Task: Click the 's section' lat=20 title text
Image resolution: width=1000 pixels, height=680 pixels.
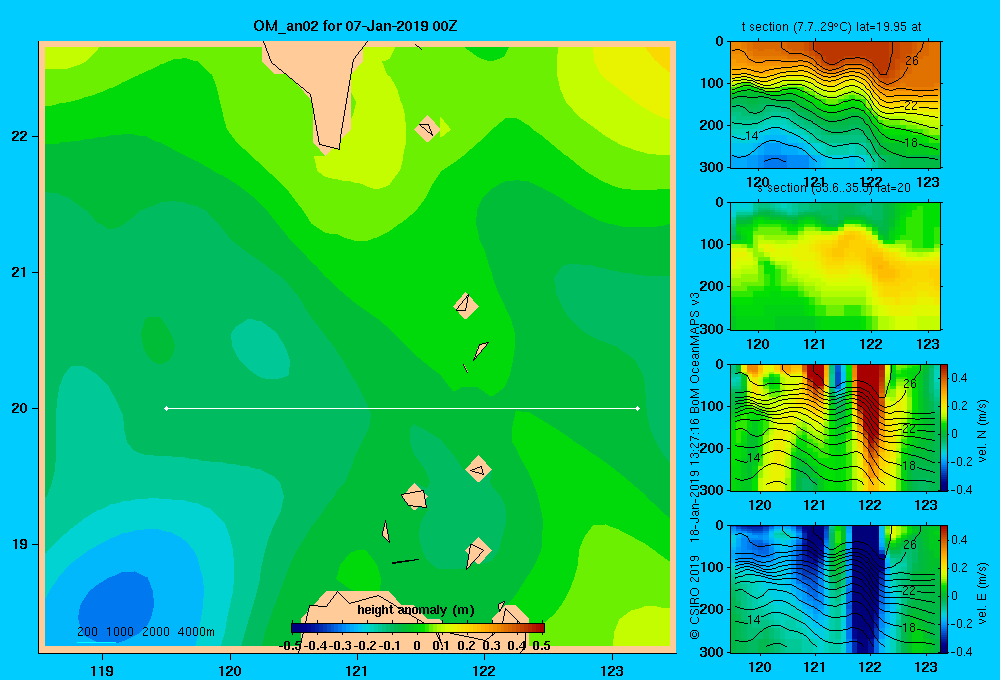Action: pyautogui.click(x=834, y=188)
